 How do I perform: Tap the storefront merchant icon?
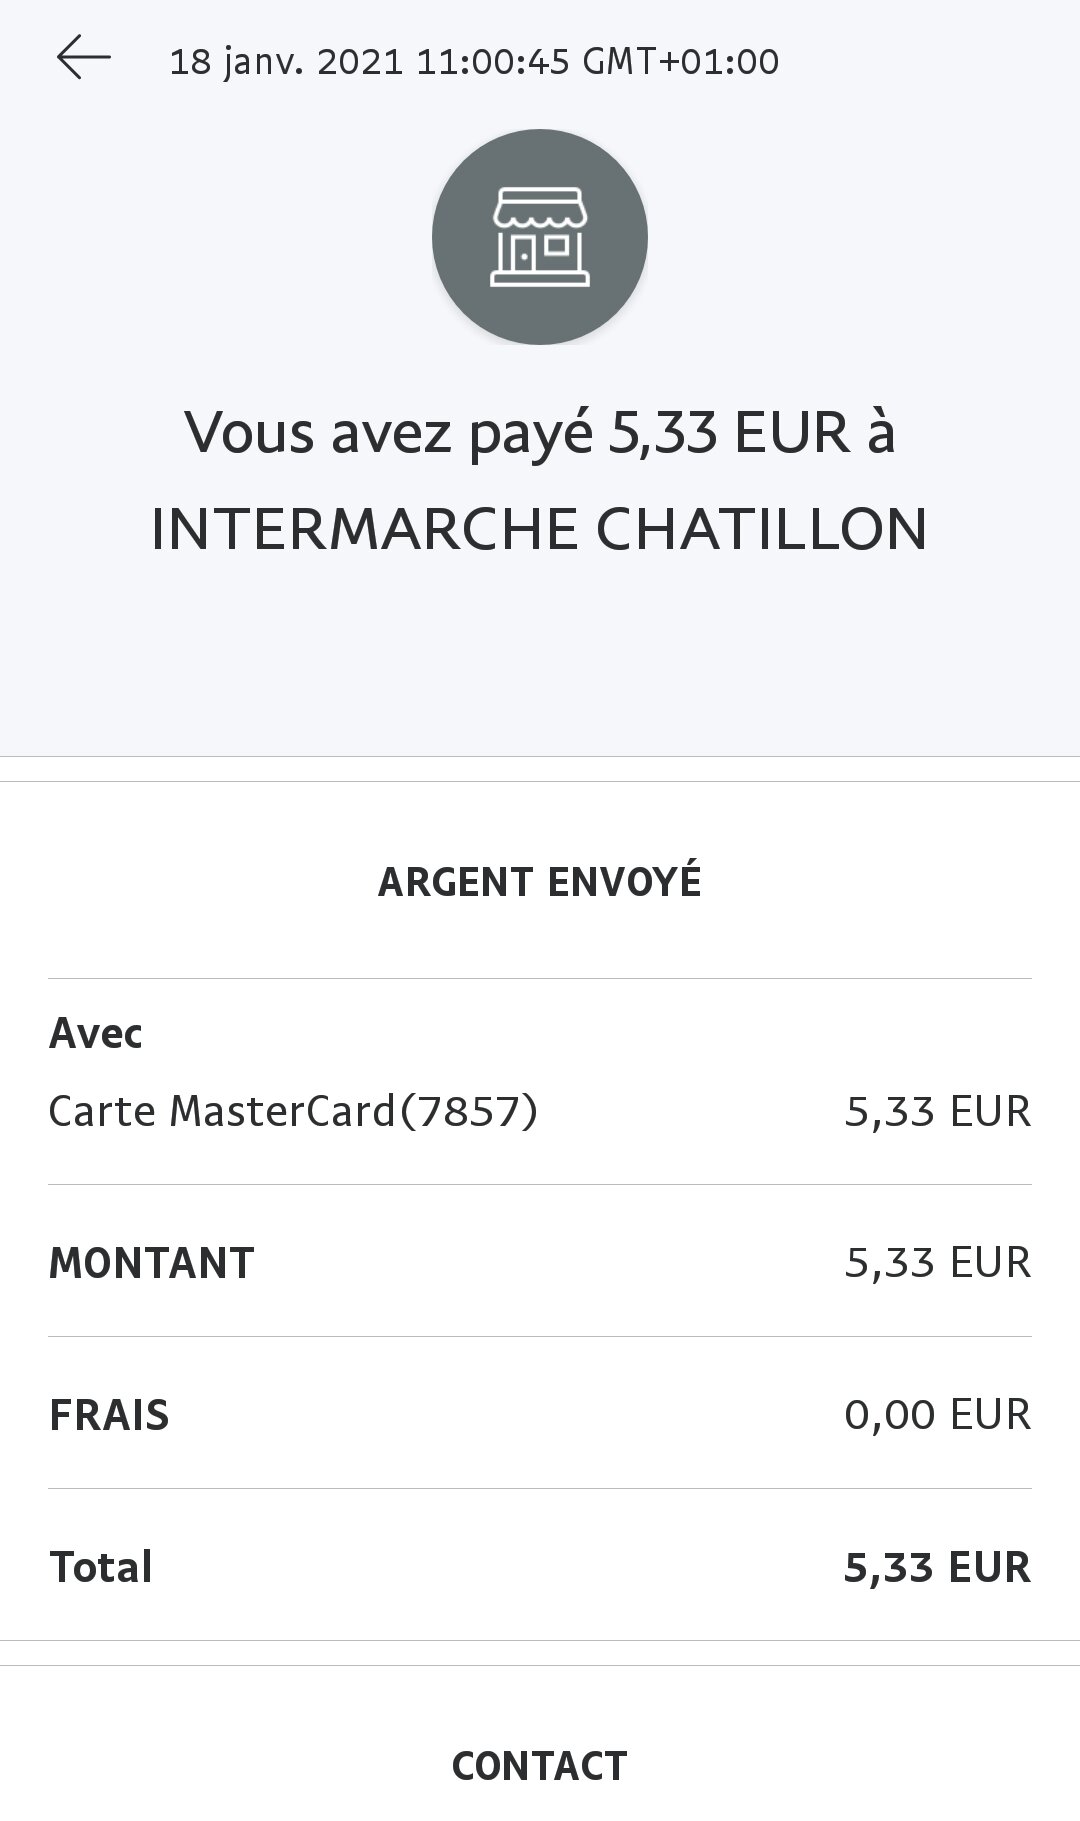[540, 237]
